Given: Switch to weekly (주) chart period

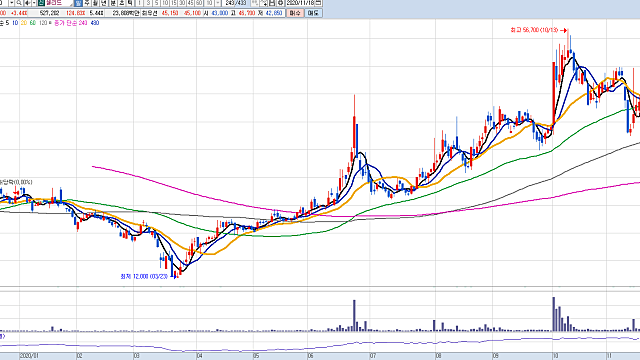Looking at the screenshot, I should pos(87,3).
